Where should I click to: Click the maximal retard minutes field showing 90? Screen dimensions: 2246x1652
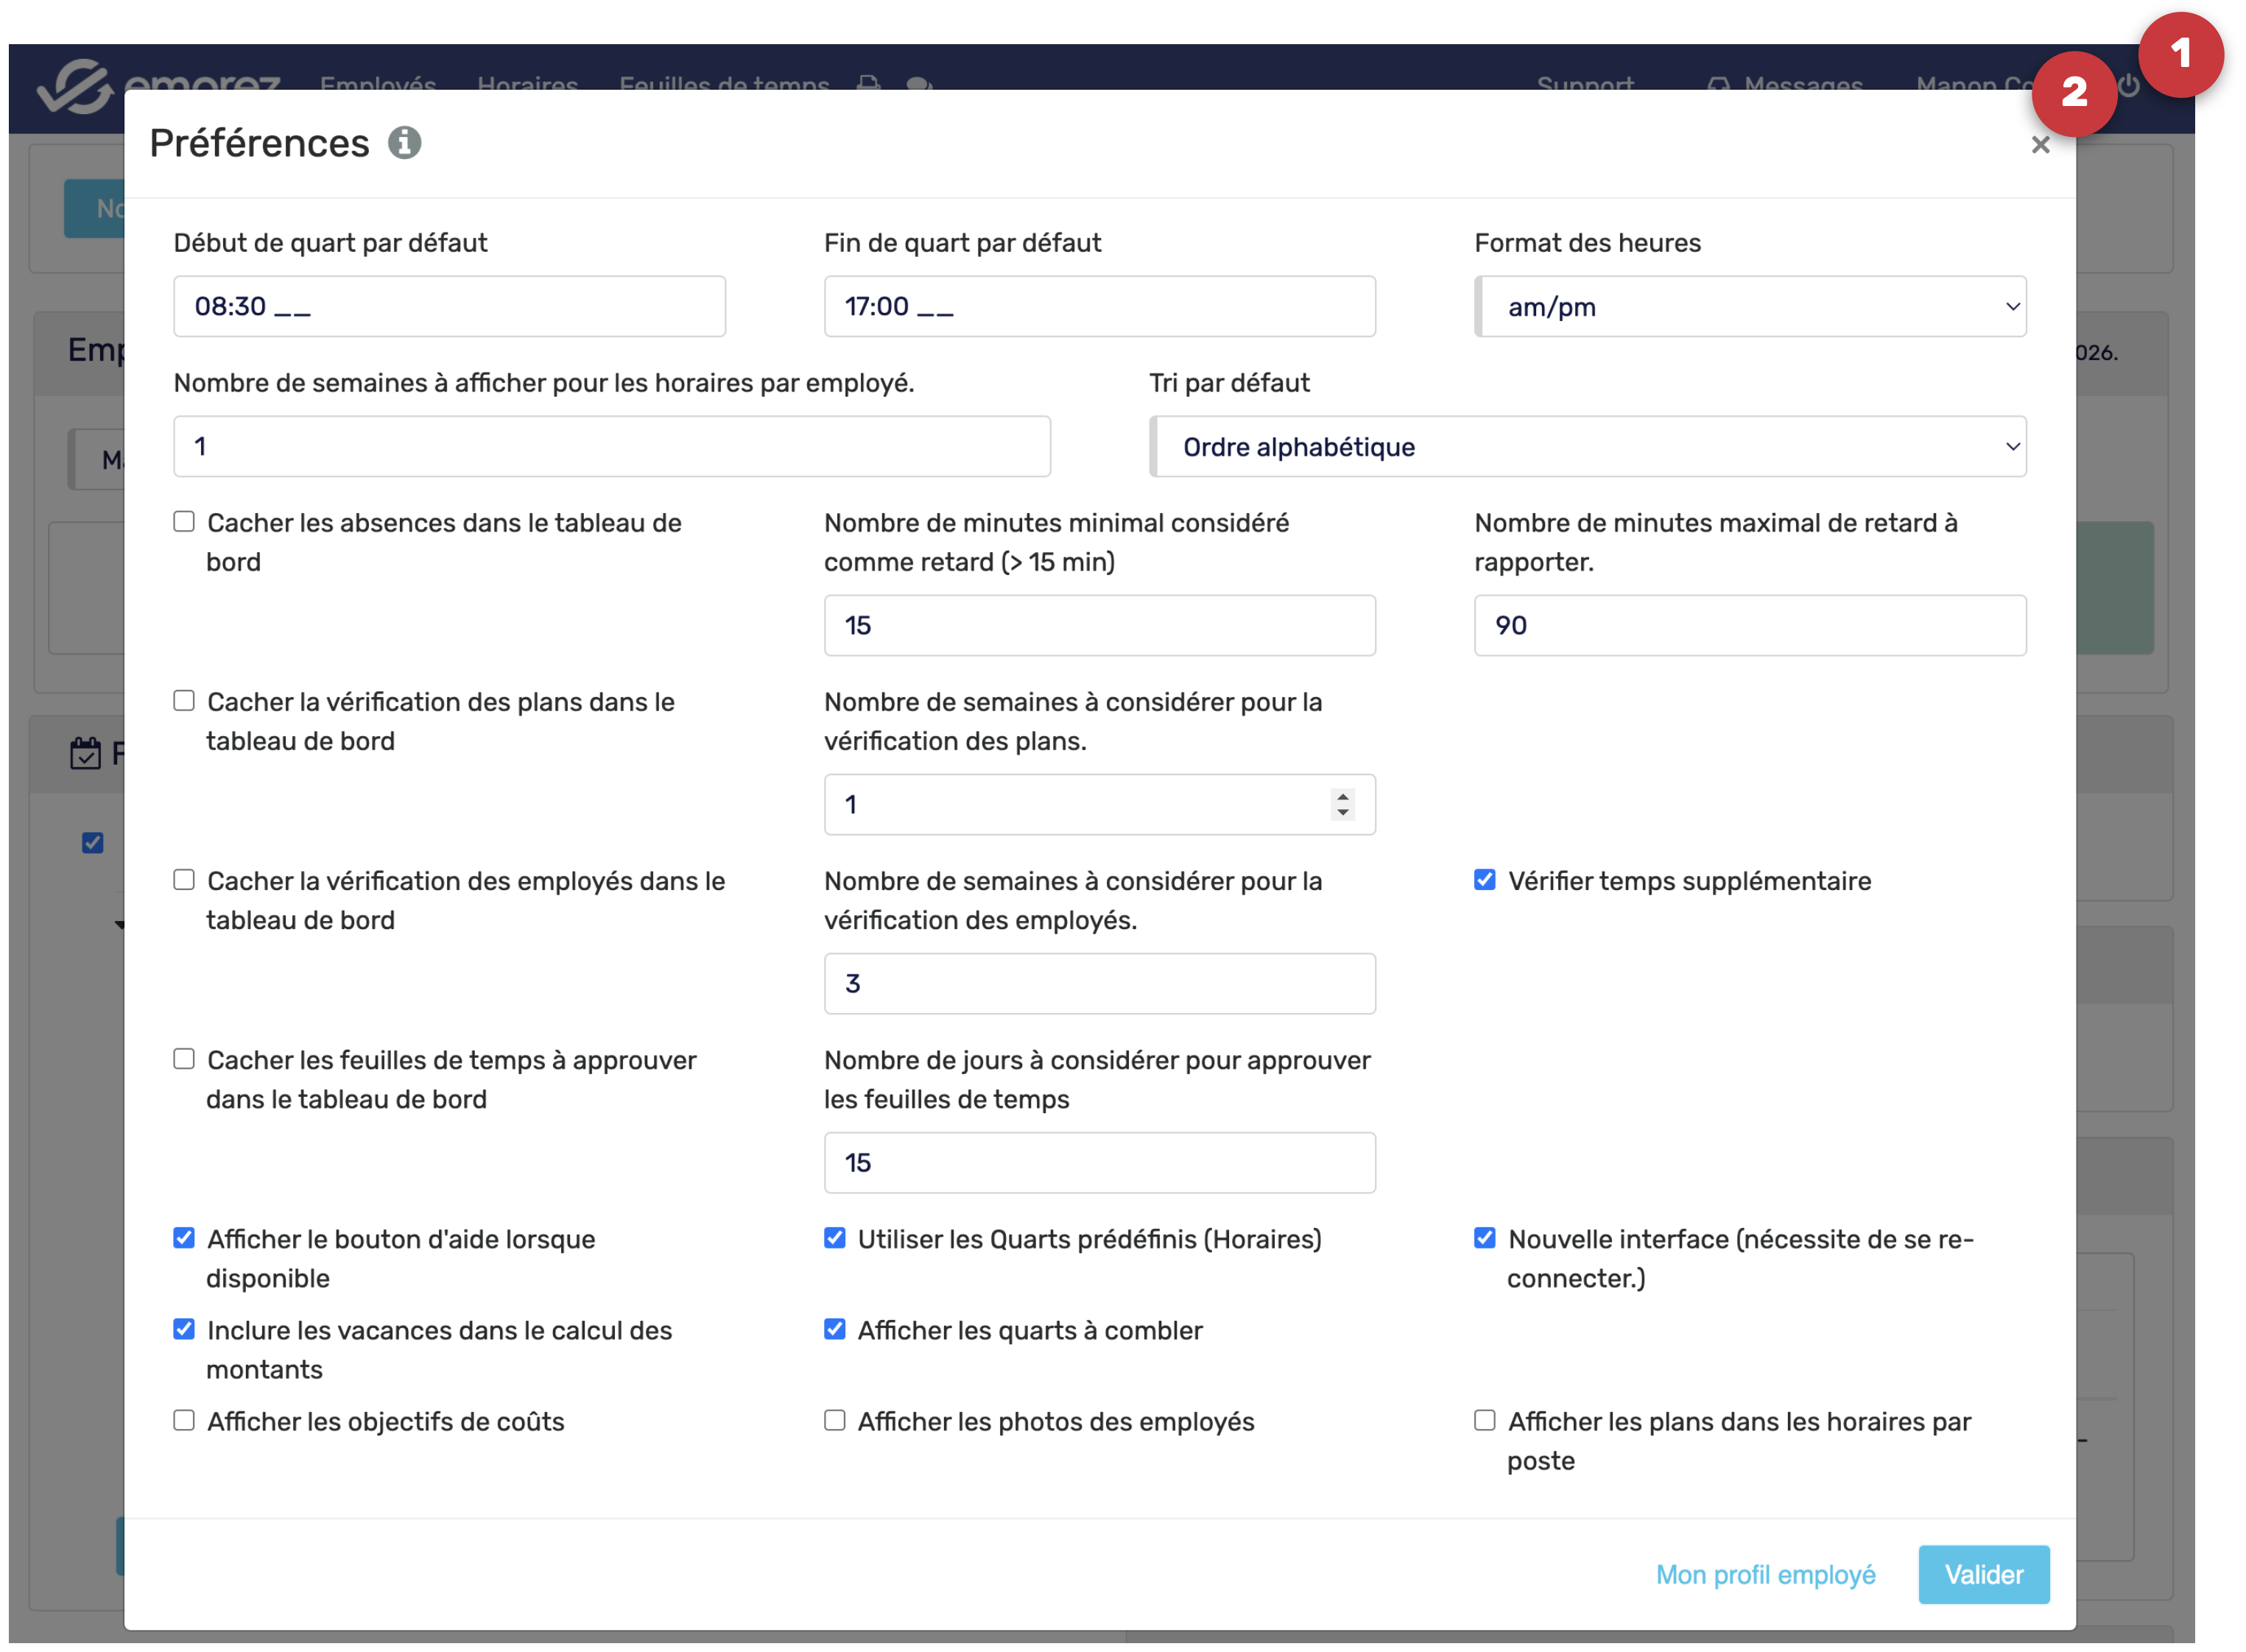(x=1750, y=626)
